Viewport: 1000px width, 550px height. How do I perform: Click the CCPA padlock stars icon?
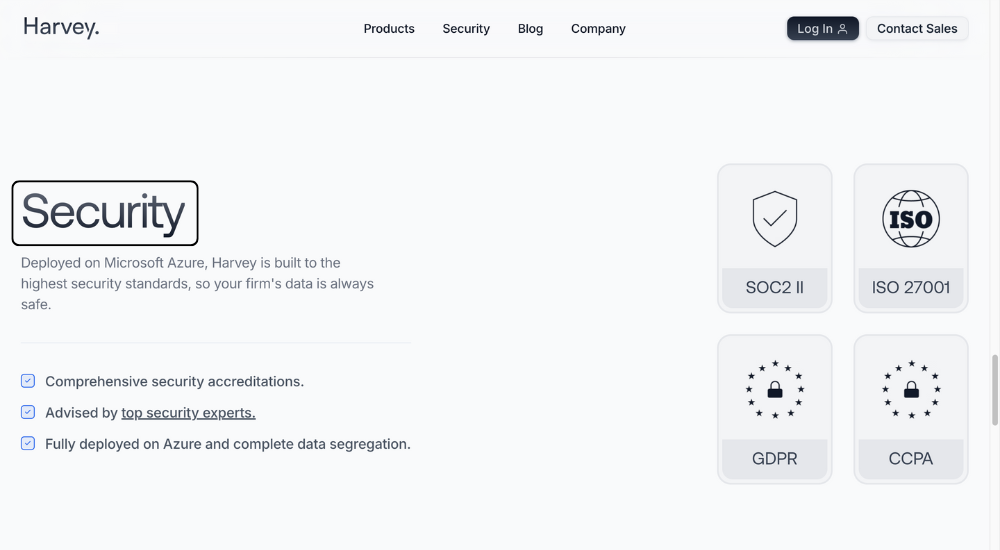[911, 389]
